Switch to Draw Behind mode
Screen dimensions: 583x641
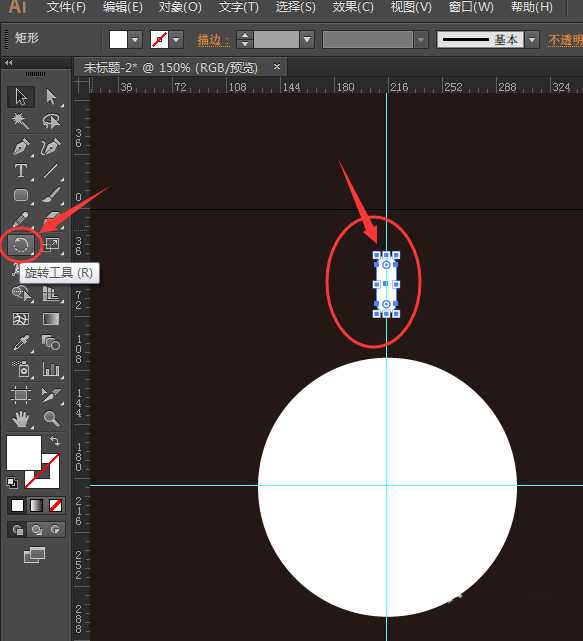point(37,530)
